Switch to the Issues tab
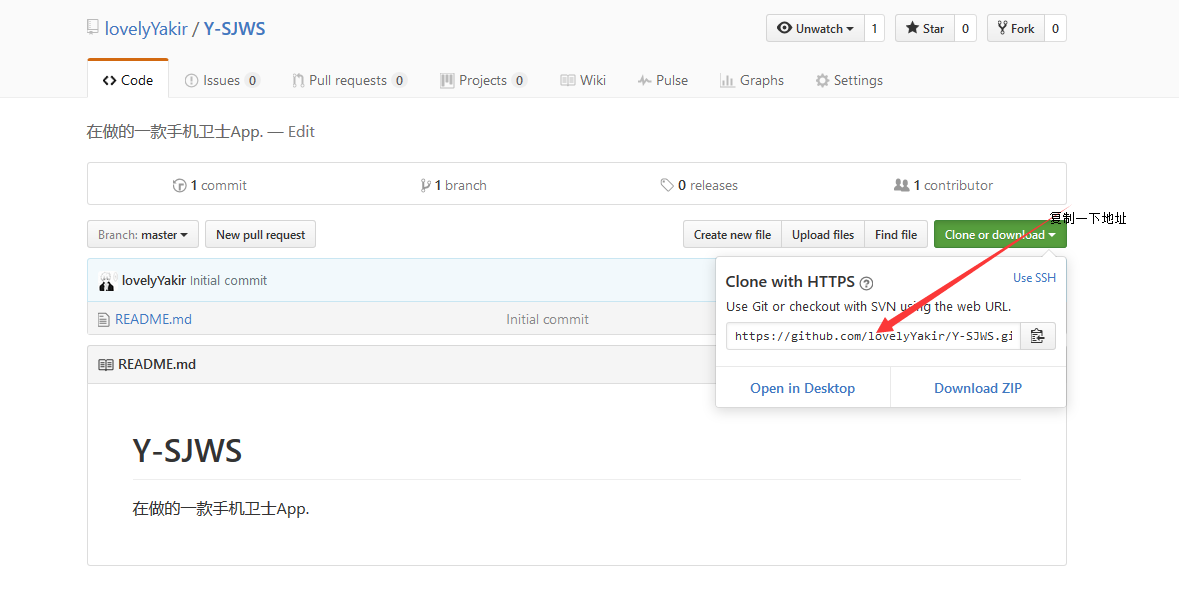This screenshot has height=604, width=1179. coord(222,80)
